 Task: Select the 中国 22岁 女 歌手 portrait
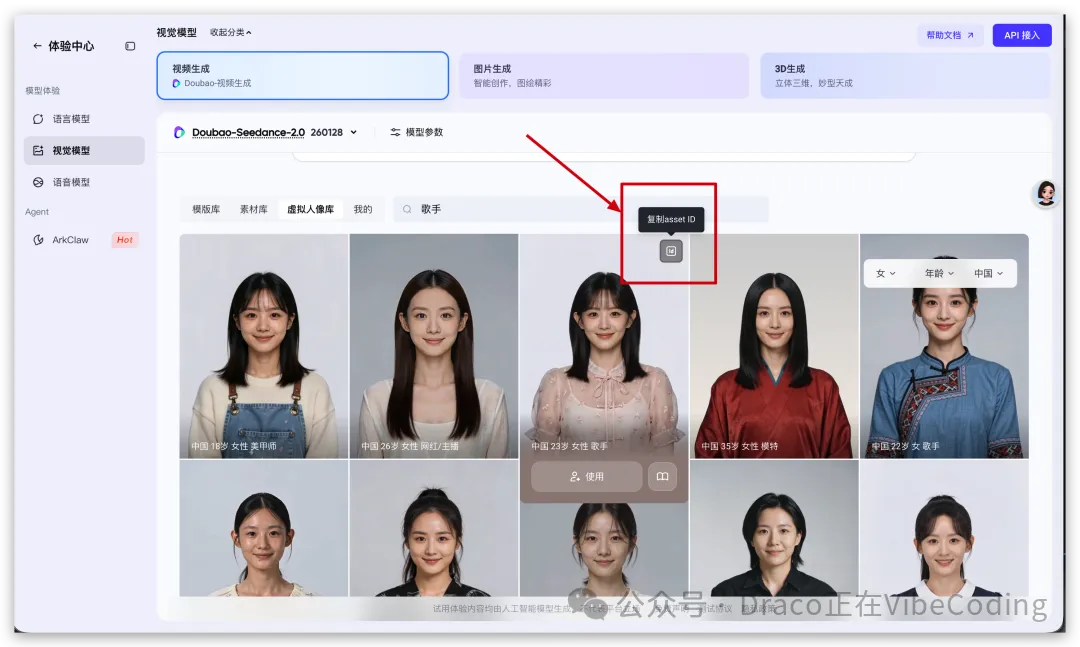(944, 346)
